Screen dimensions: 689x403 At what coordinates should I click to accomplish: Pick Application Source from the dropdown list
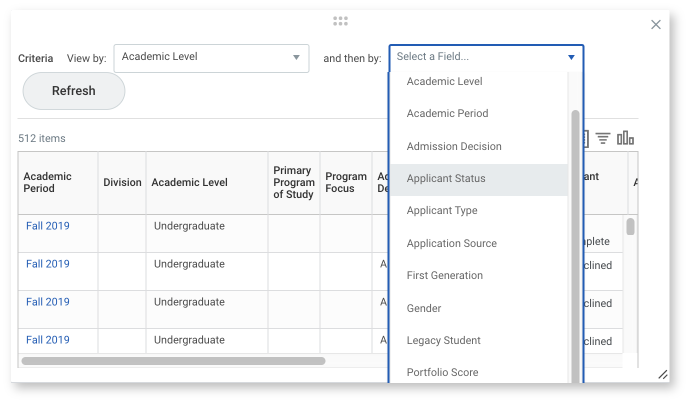coord(479,243)
